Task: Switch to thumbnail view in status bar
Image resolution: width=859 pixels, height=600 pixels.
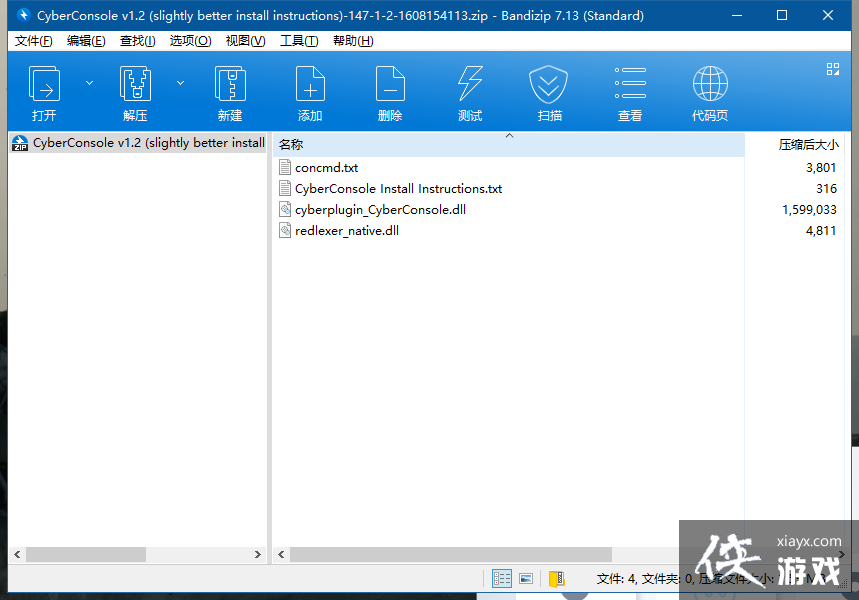Action: point(526,579)
